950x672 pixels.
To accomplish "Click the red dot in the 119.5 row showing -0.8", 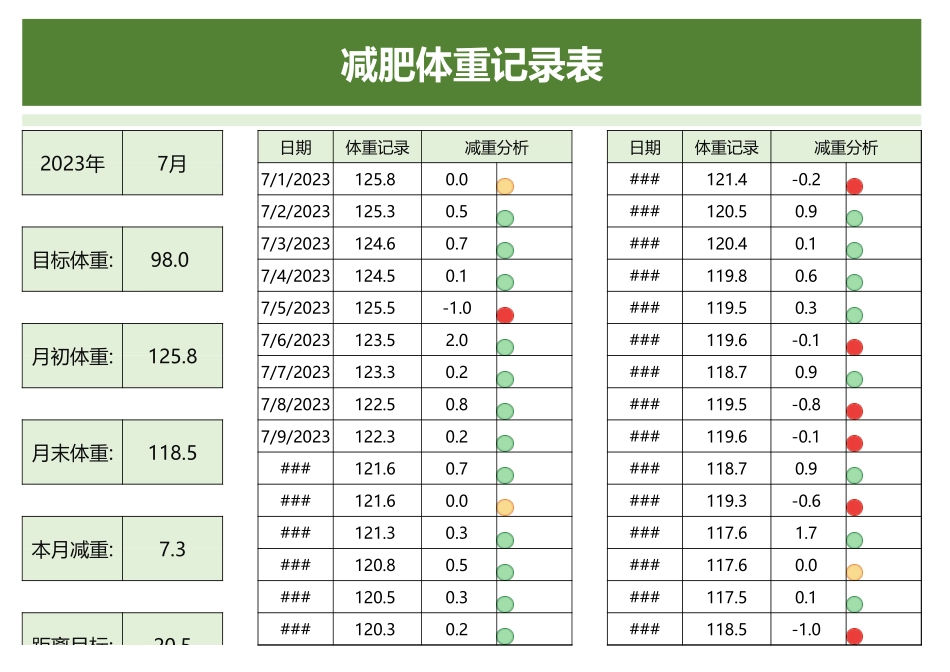I will [x=855, y=411].
